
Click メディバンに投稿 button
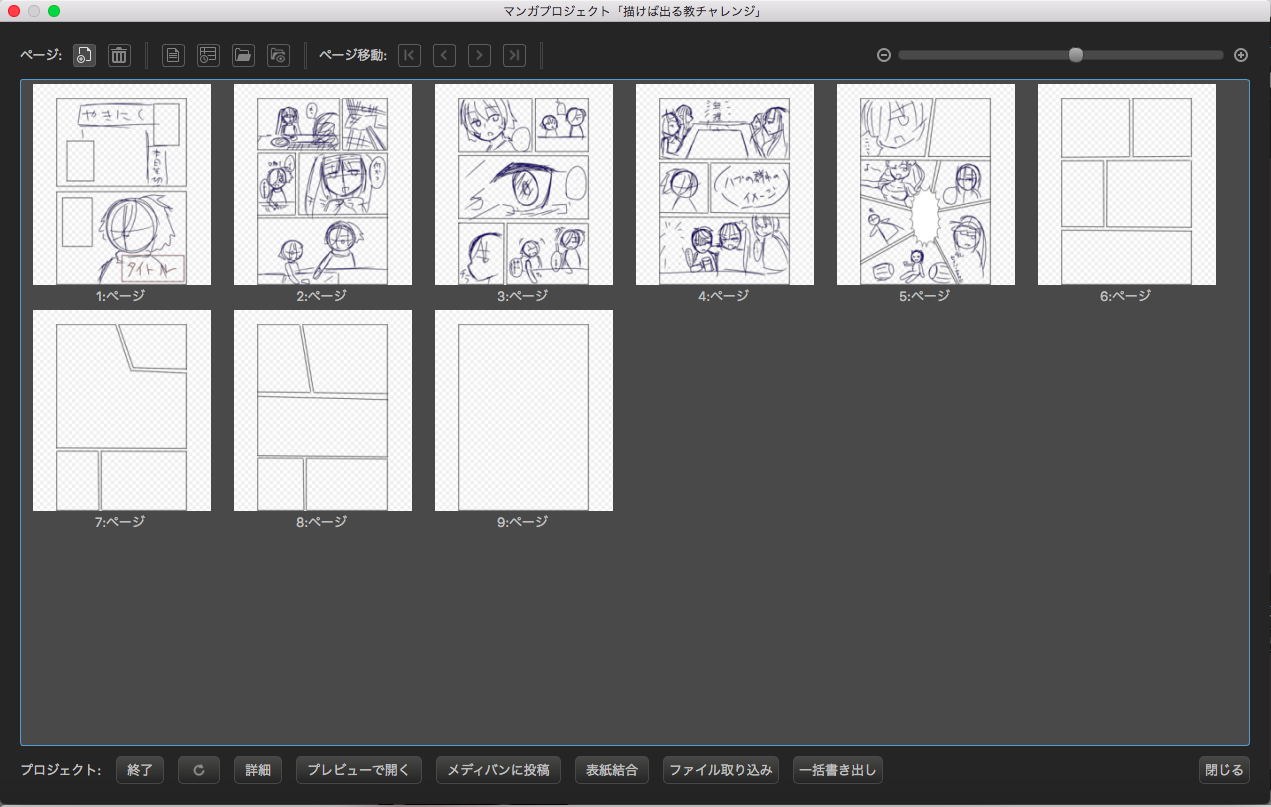498,770
